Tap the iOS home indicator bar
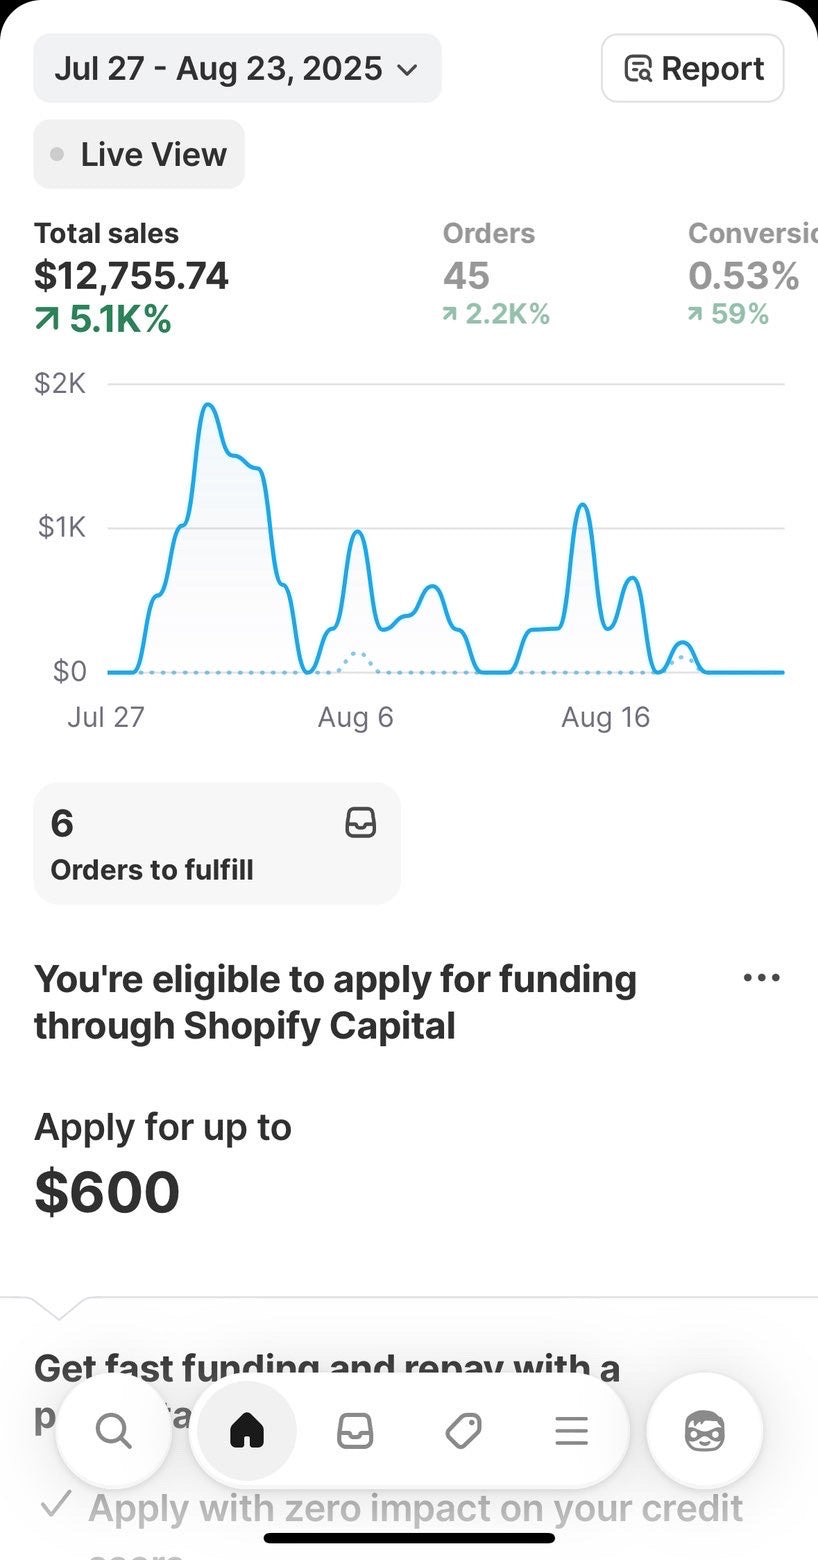 (x=409, y=1538)
